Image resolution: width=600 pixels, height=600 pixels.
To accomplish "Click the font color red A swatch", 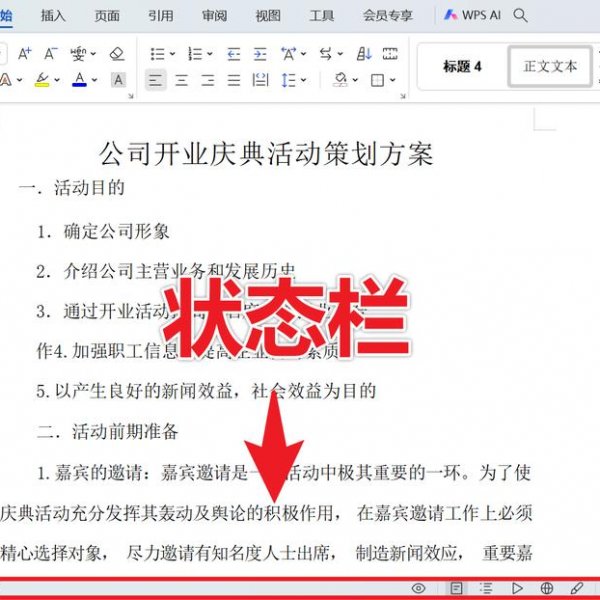I will (x=79, y=80).
